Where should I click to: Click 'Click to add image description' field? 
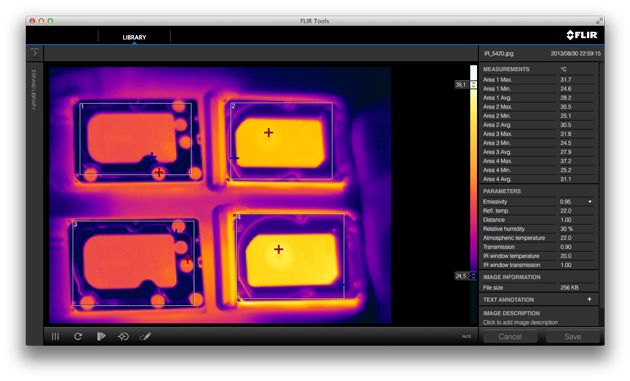tap(520, 322)
